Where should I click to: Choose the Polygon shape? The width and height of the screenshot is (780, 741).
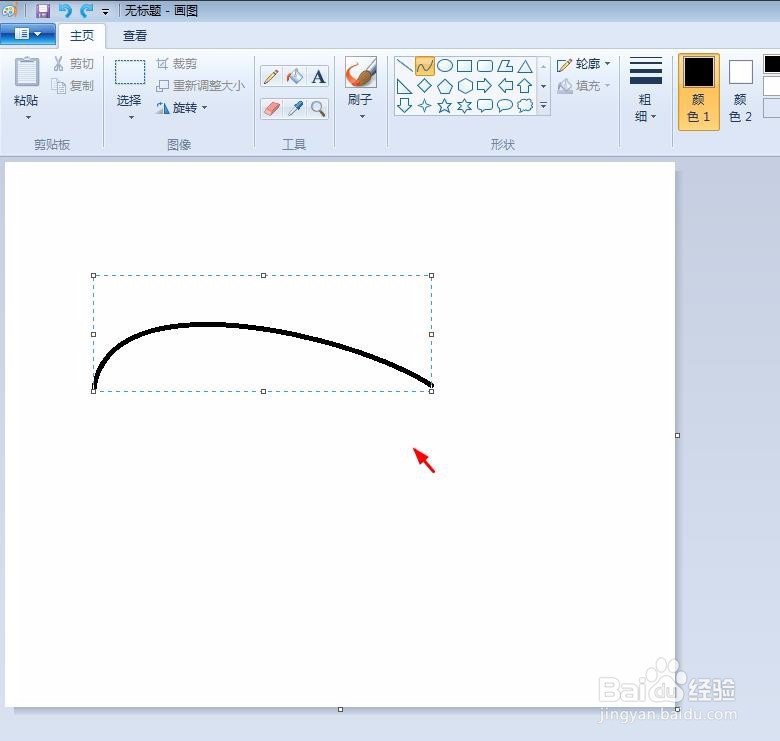pos(505,66)
